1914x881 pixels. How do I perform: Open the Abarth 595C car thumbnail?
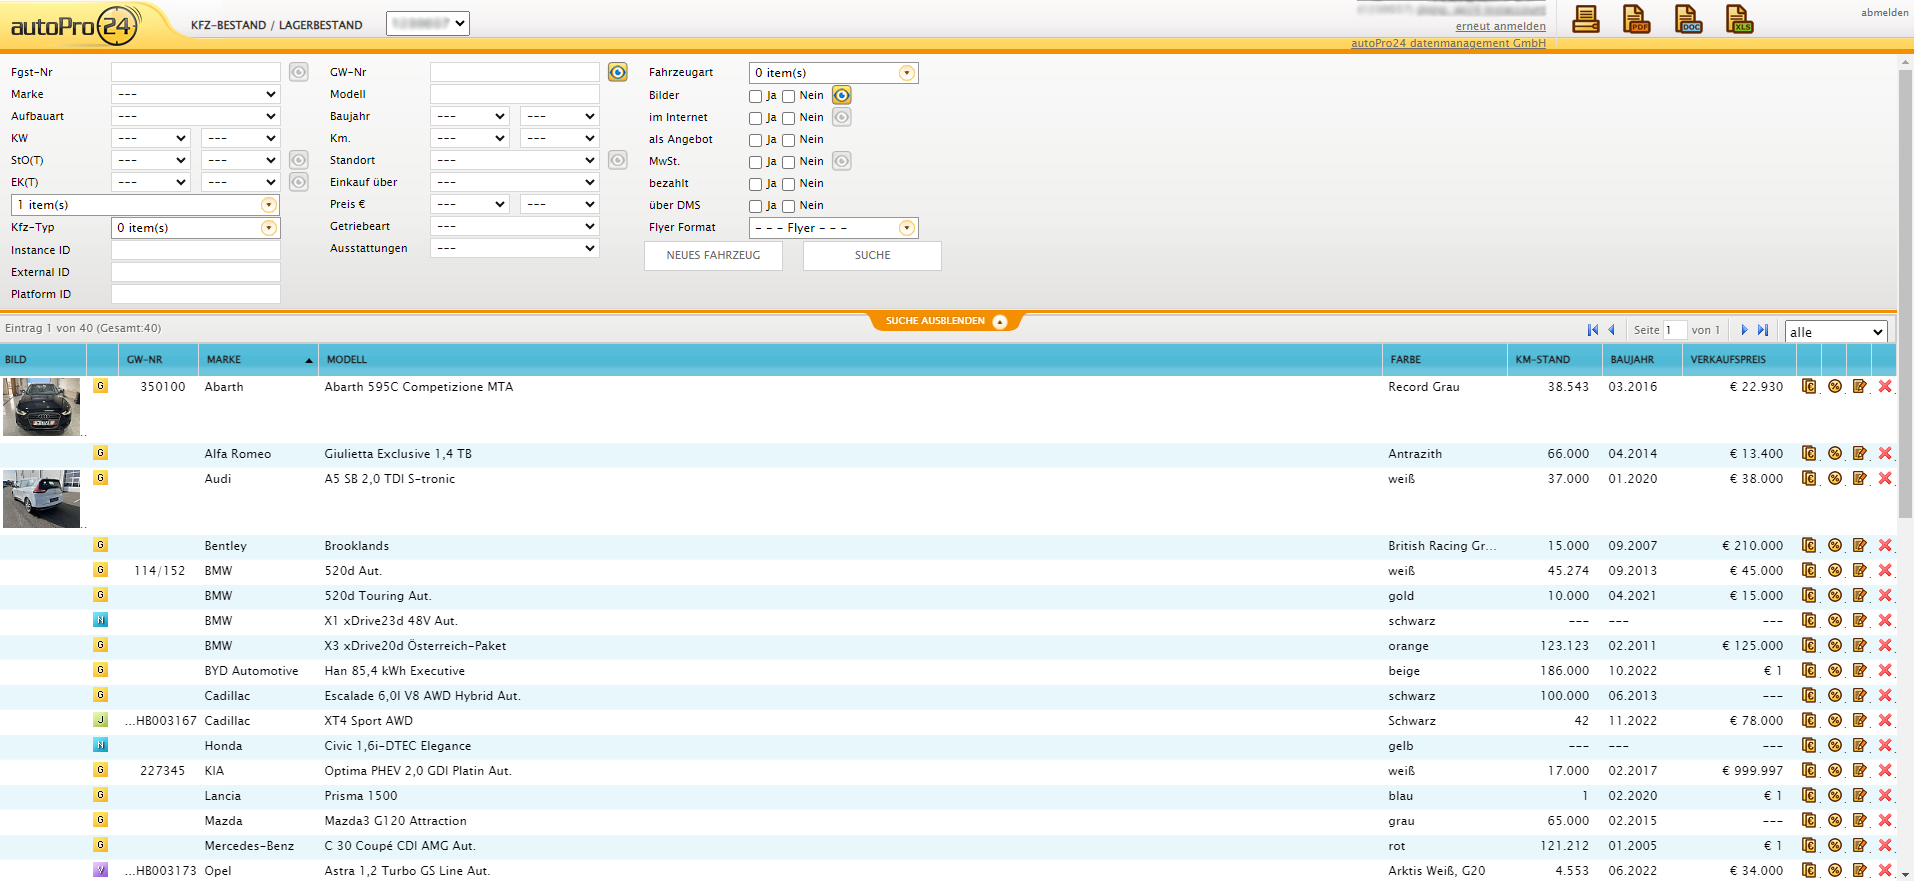coord(41,407)
